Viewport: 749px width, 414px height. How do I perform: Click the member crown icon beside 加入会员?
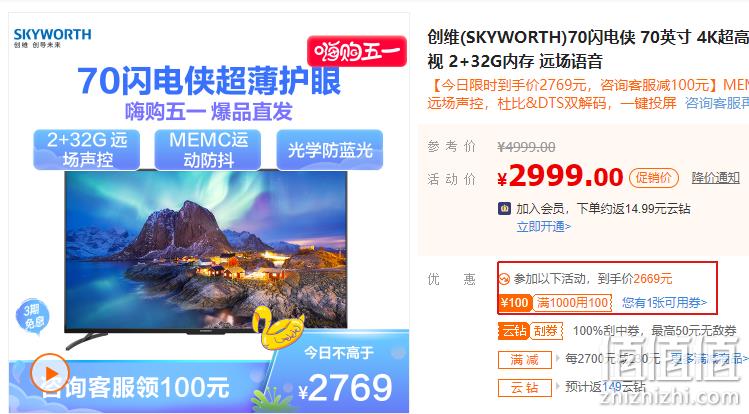point(504,209)
